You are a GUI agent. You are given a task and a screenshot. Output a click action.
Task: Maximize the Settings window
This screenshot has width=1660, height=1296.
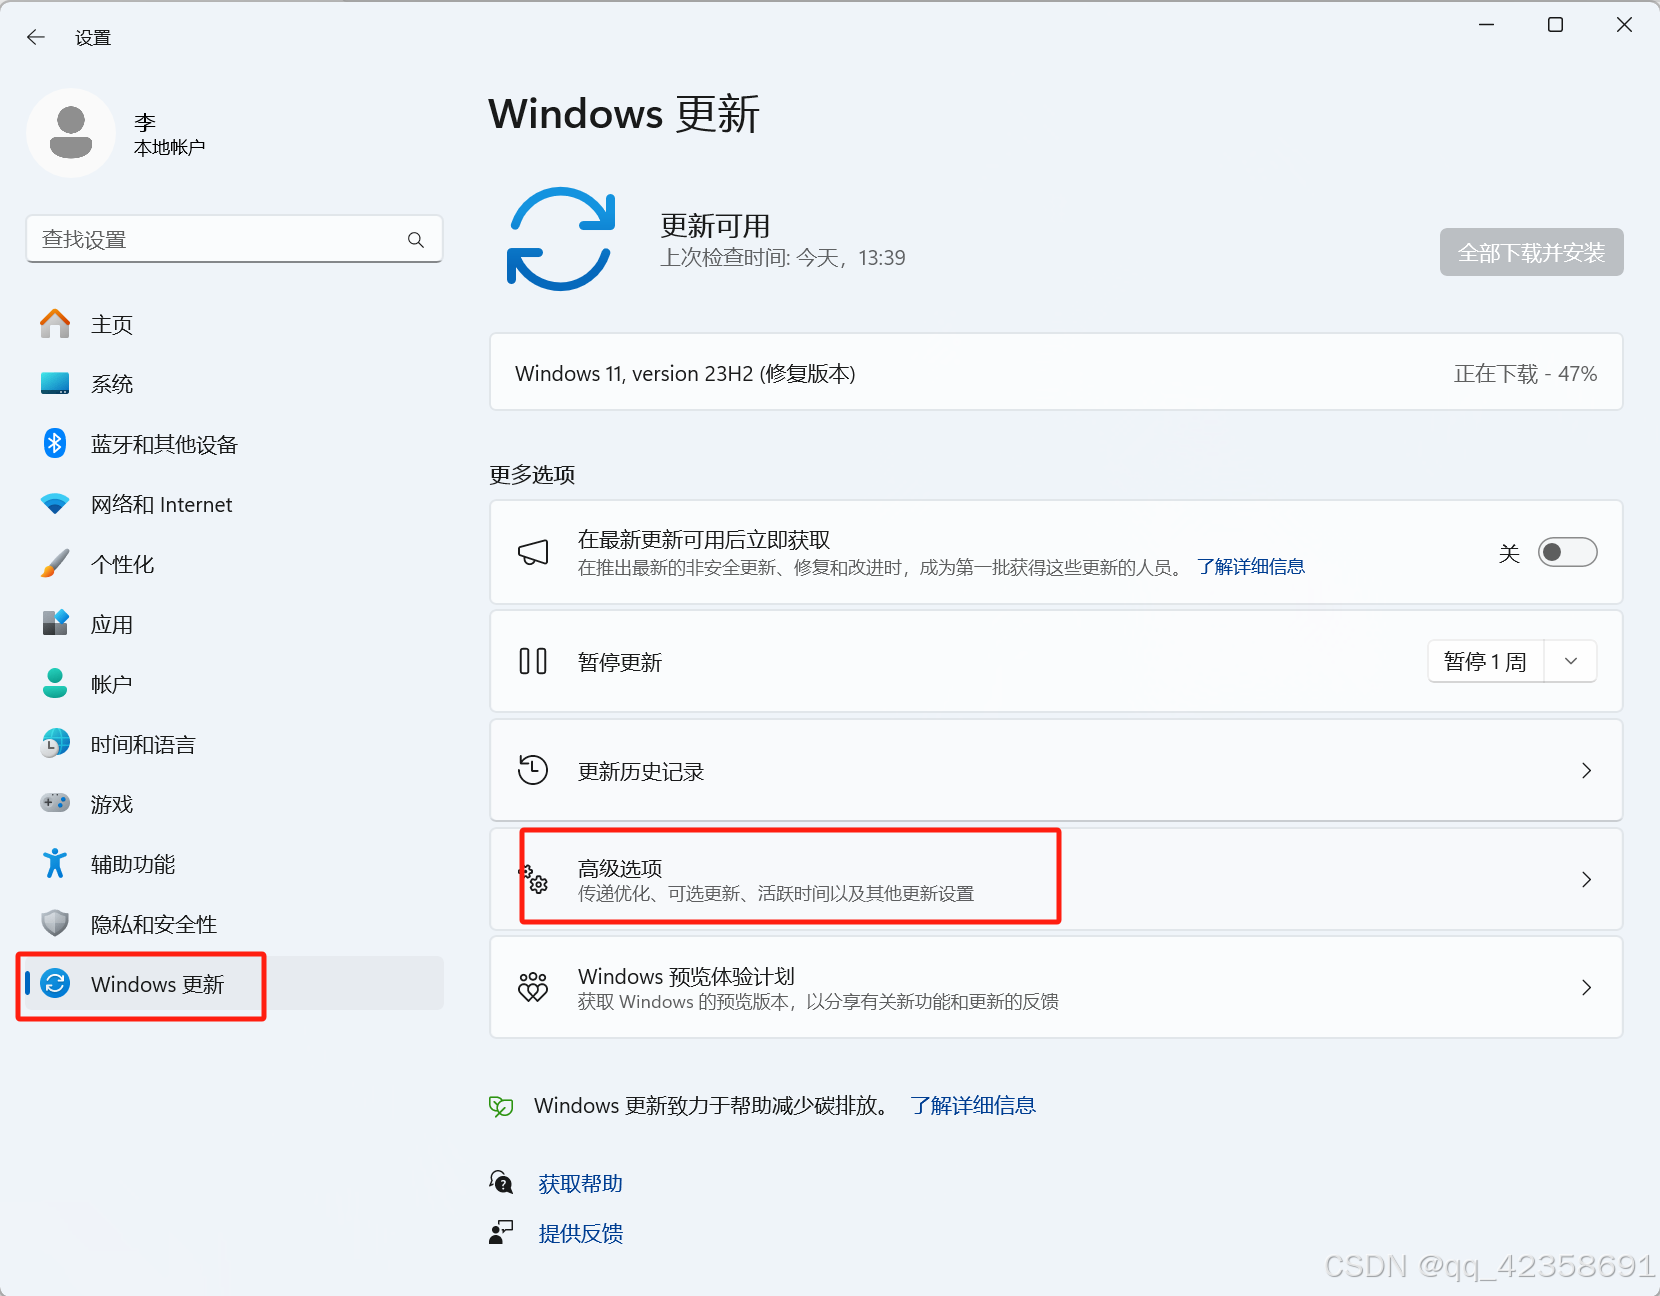click(x=1555, y=25)
